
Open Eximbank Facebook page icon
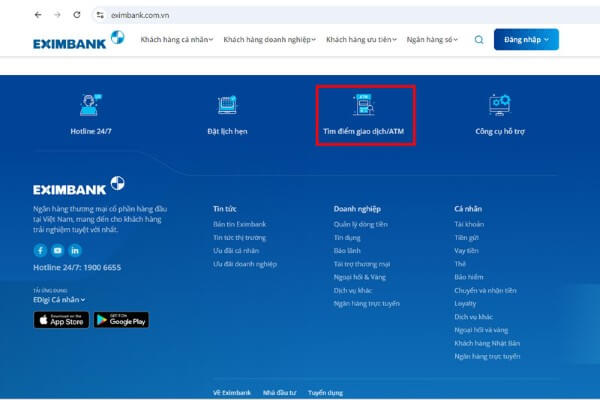click(x=40, y=250)
